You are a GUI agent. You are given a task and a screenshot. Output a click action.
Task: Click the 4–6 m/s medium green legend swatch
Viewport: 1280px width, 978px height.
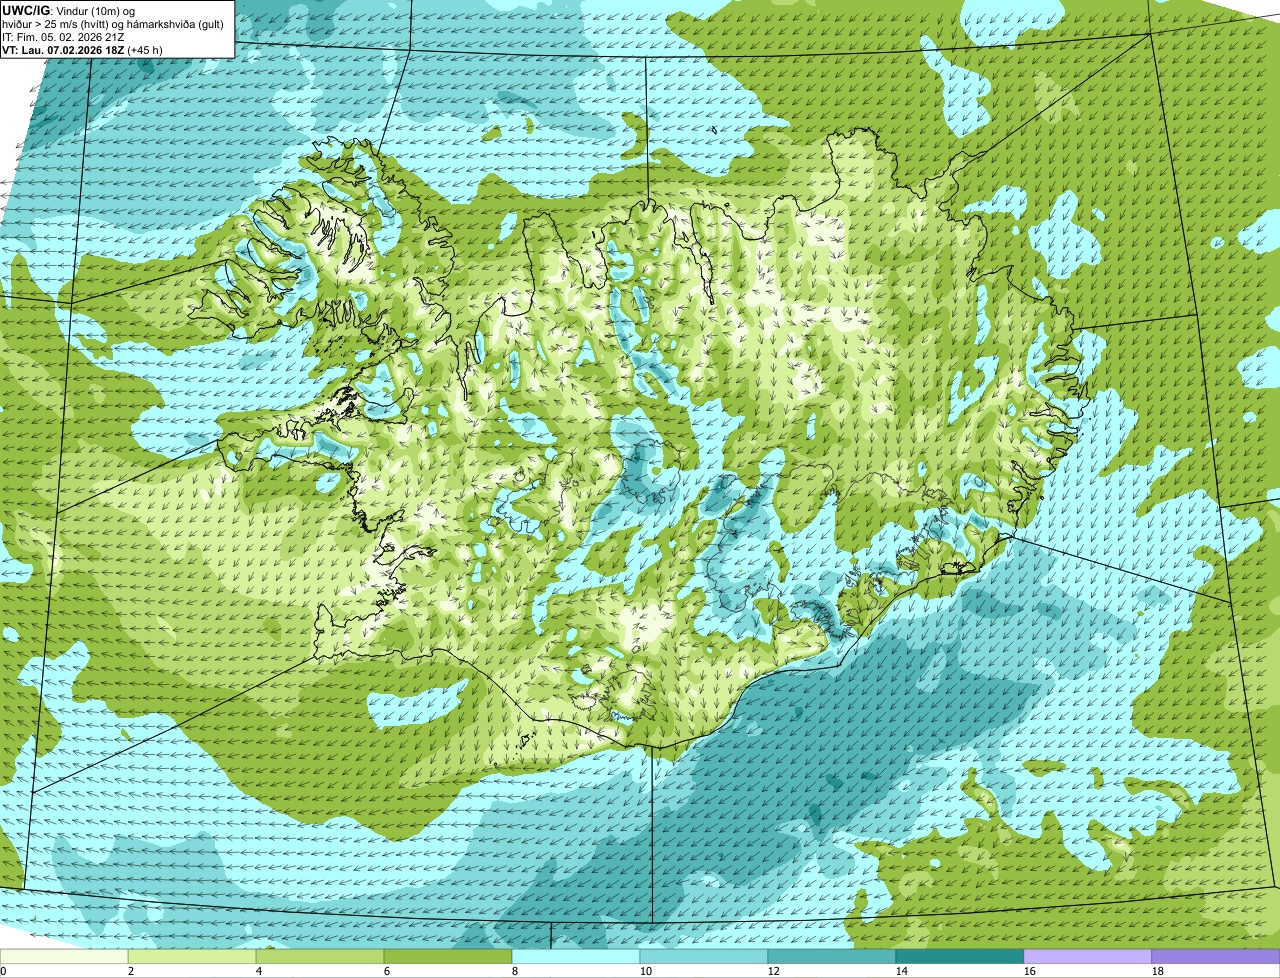320,957
